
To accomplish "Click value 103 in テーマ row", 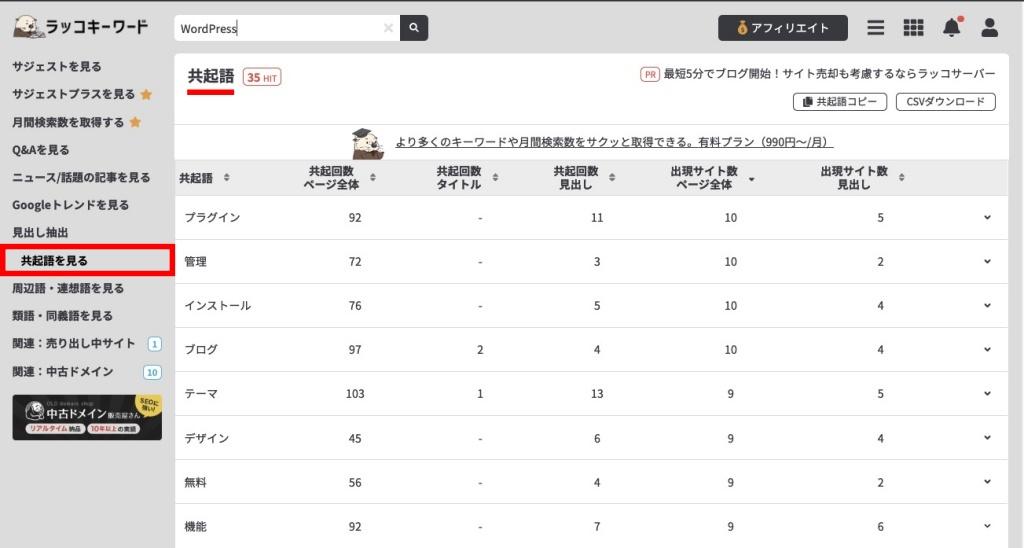I will (355, 394).
